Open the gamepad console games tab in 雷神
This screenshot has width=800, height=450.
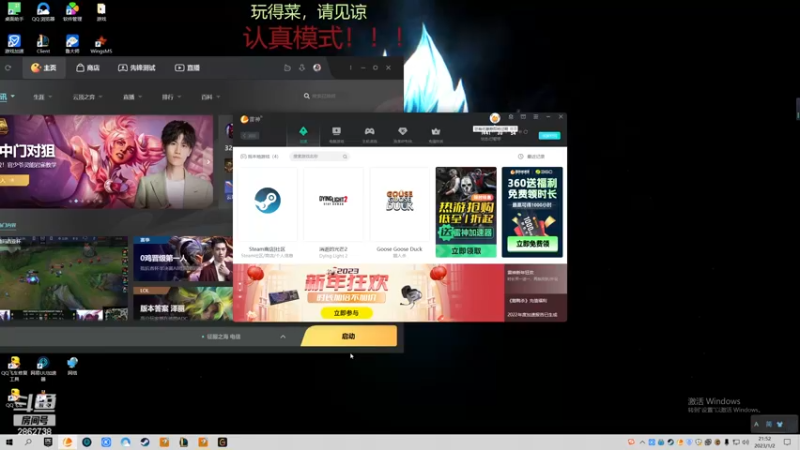(369, 134)
